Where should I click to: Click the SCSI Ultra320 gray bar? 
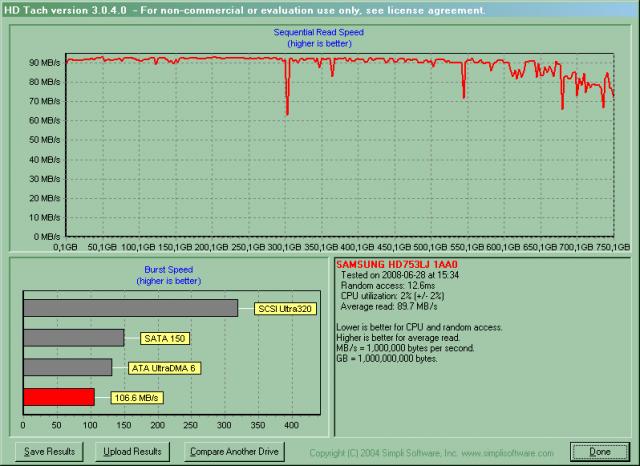(131, 308)
